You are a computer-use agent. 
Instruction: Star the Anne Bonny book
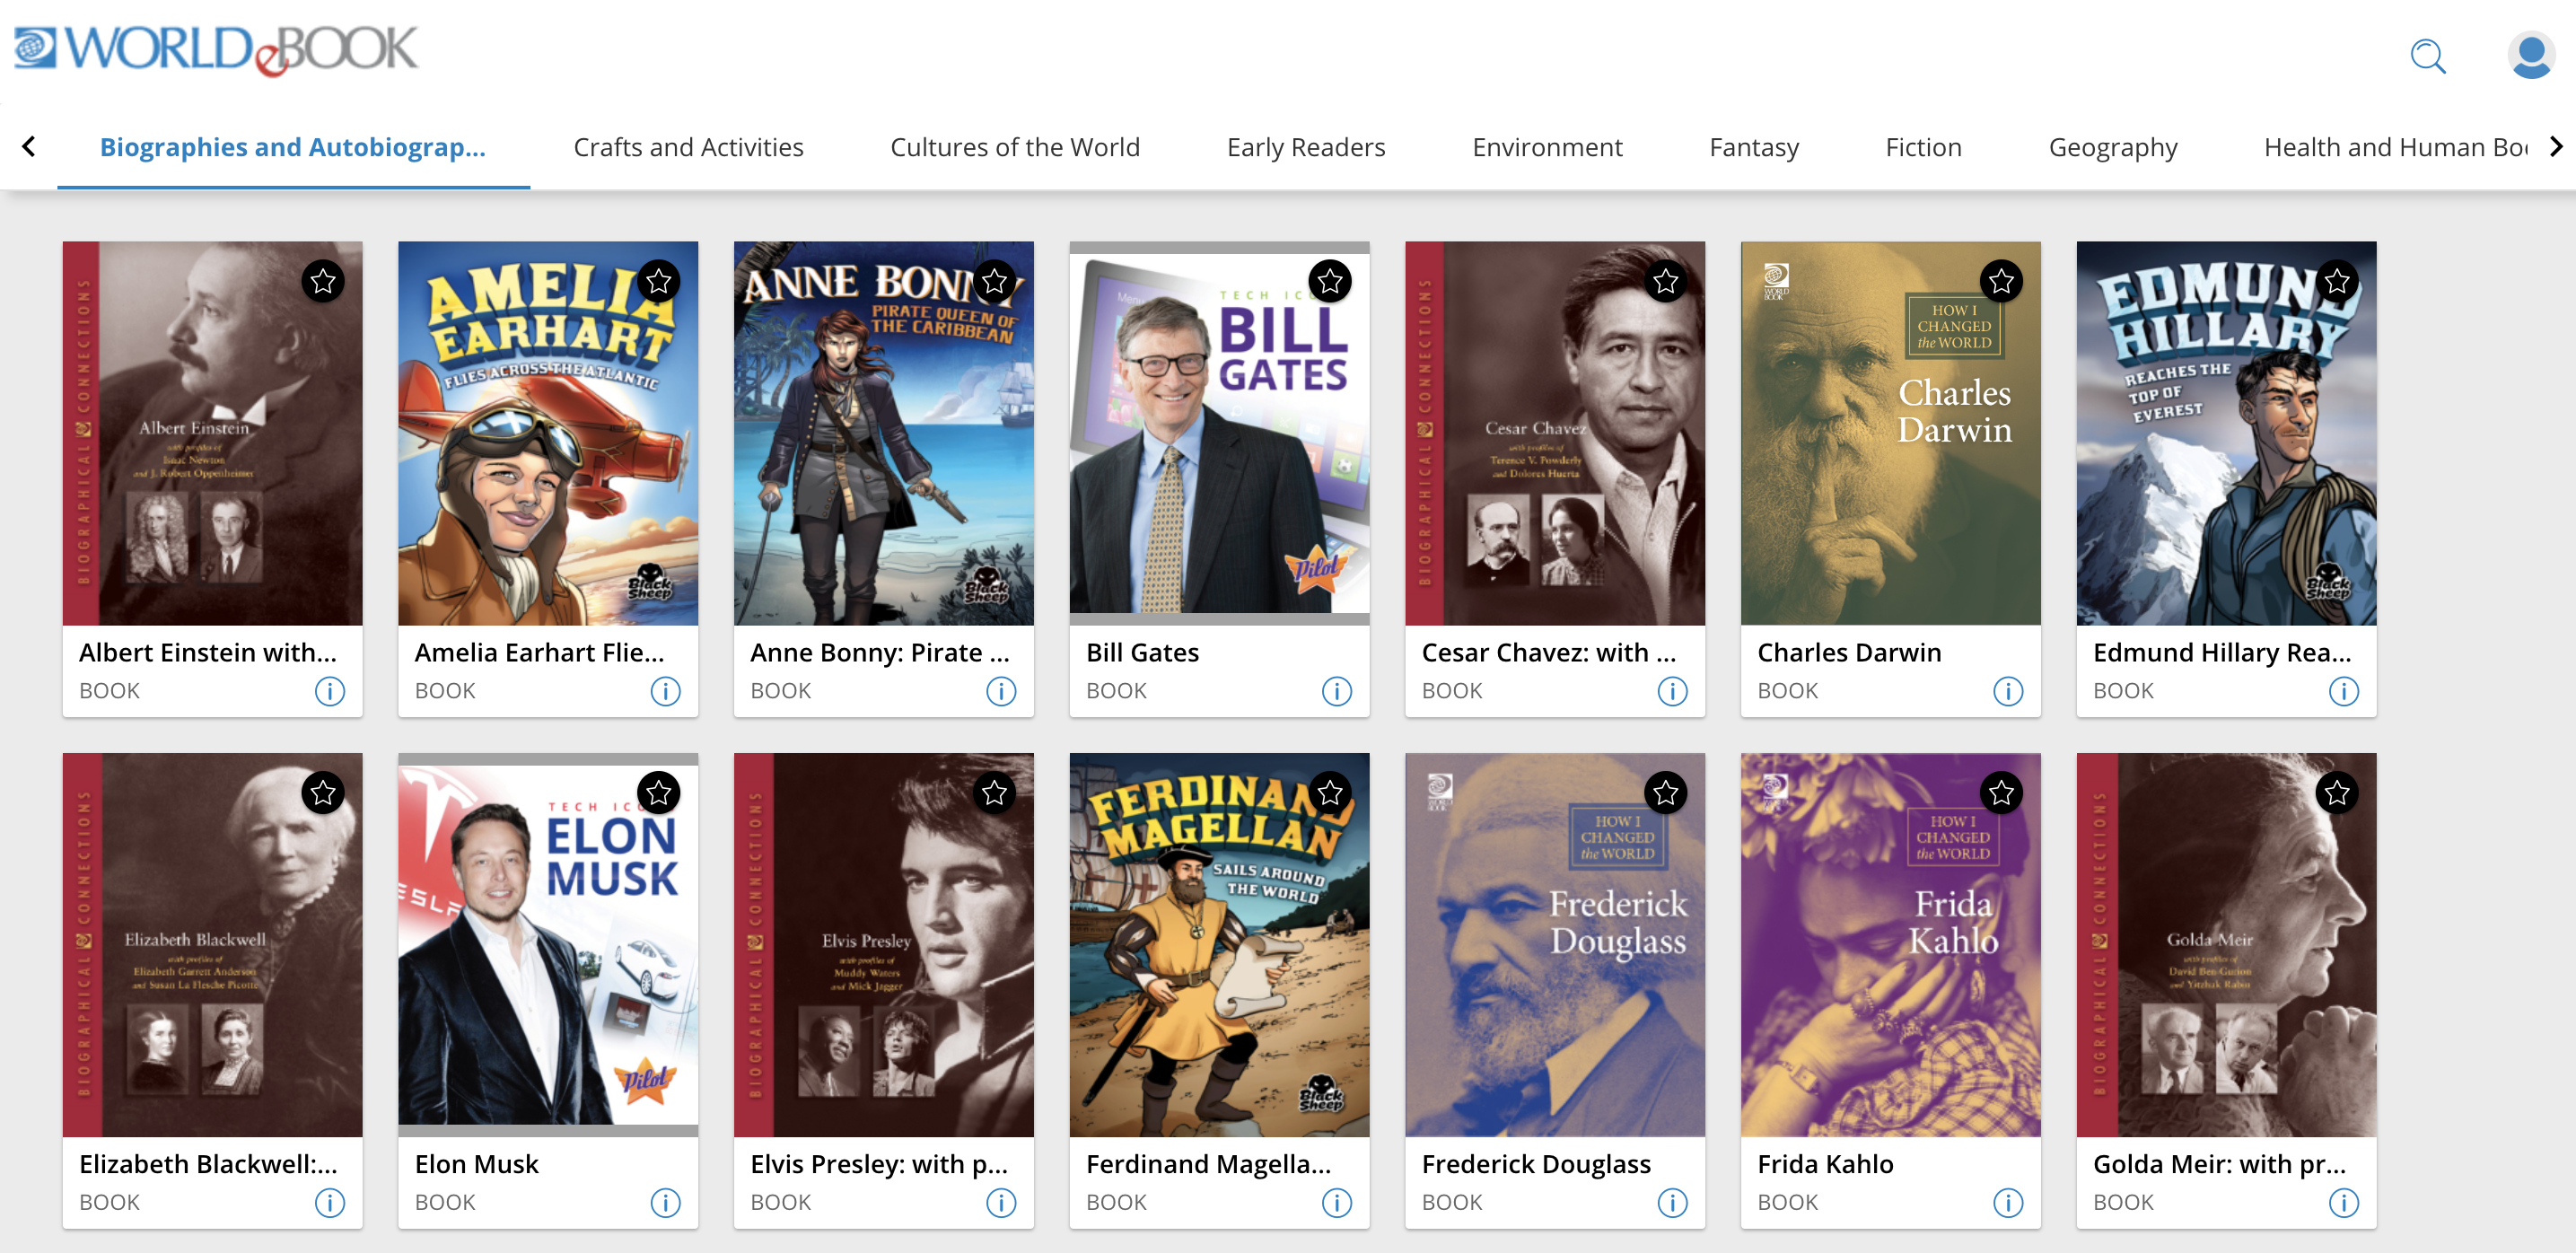(994, 282)
